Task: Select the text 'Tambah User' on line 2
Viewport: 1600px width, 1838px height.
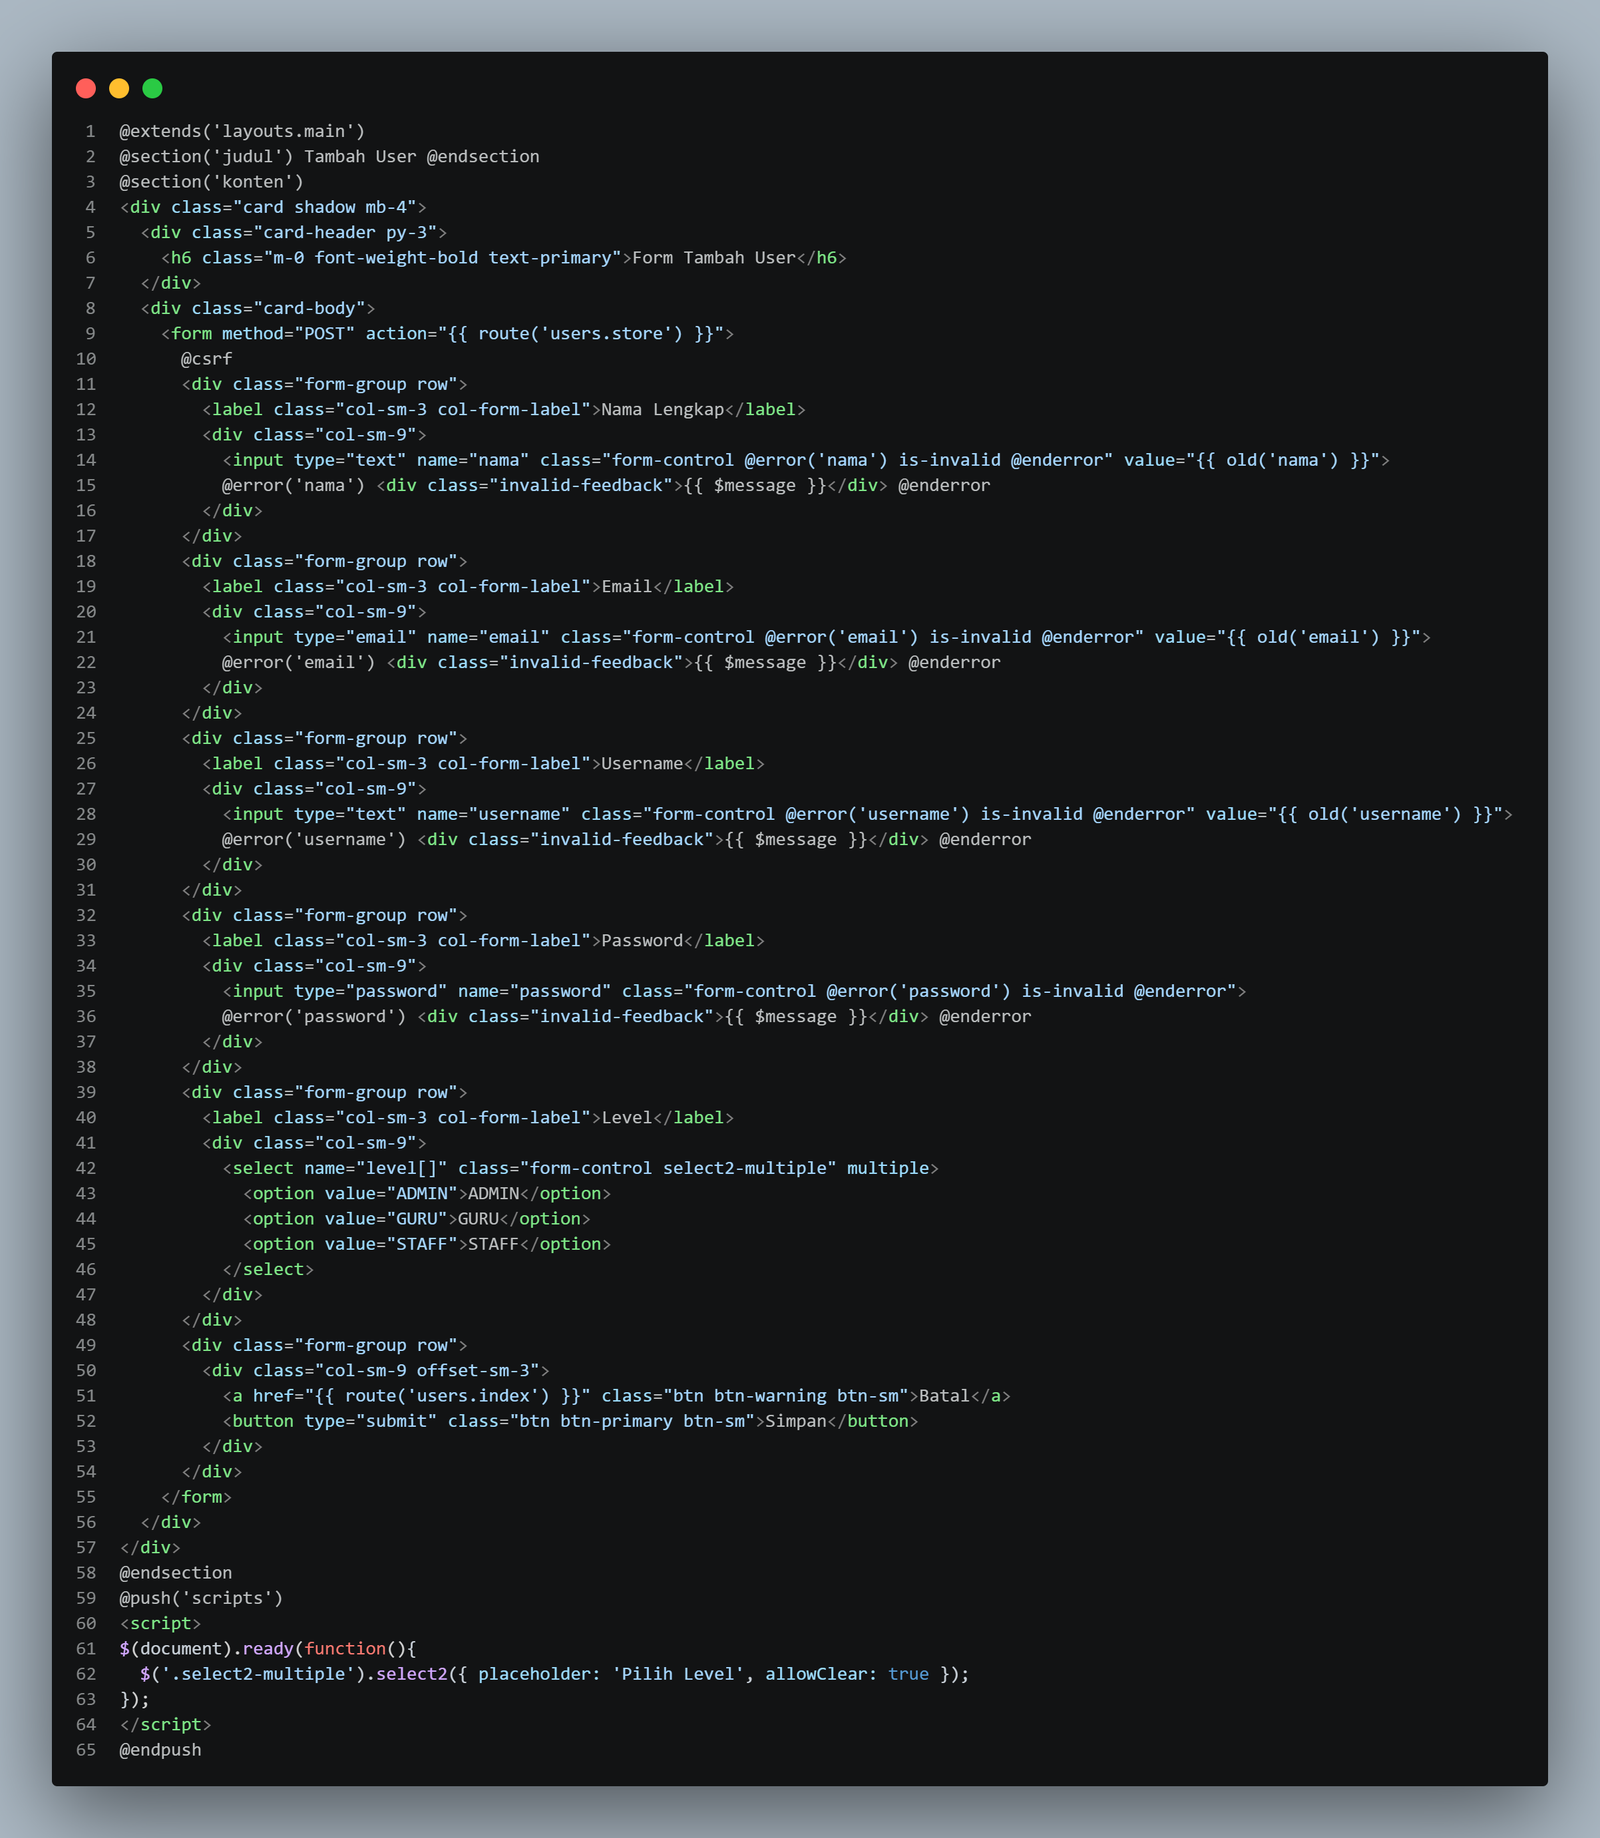Action: tap(360, 156)
